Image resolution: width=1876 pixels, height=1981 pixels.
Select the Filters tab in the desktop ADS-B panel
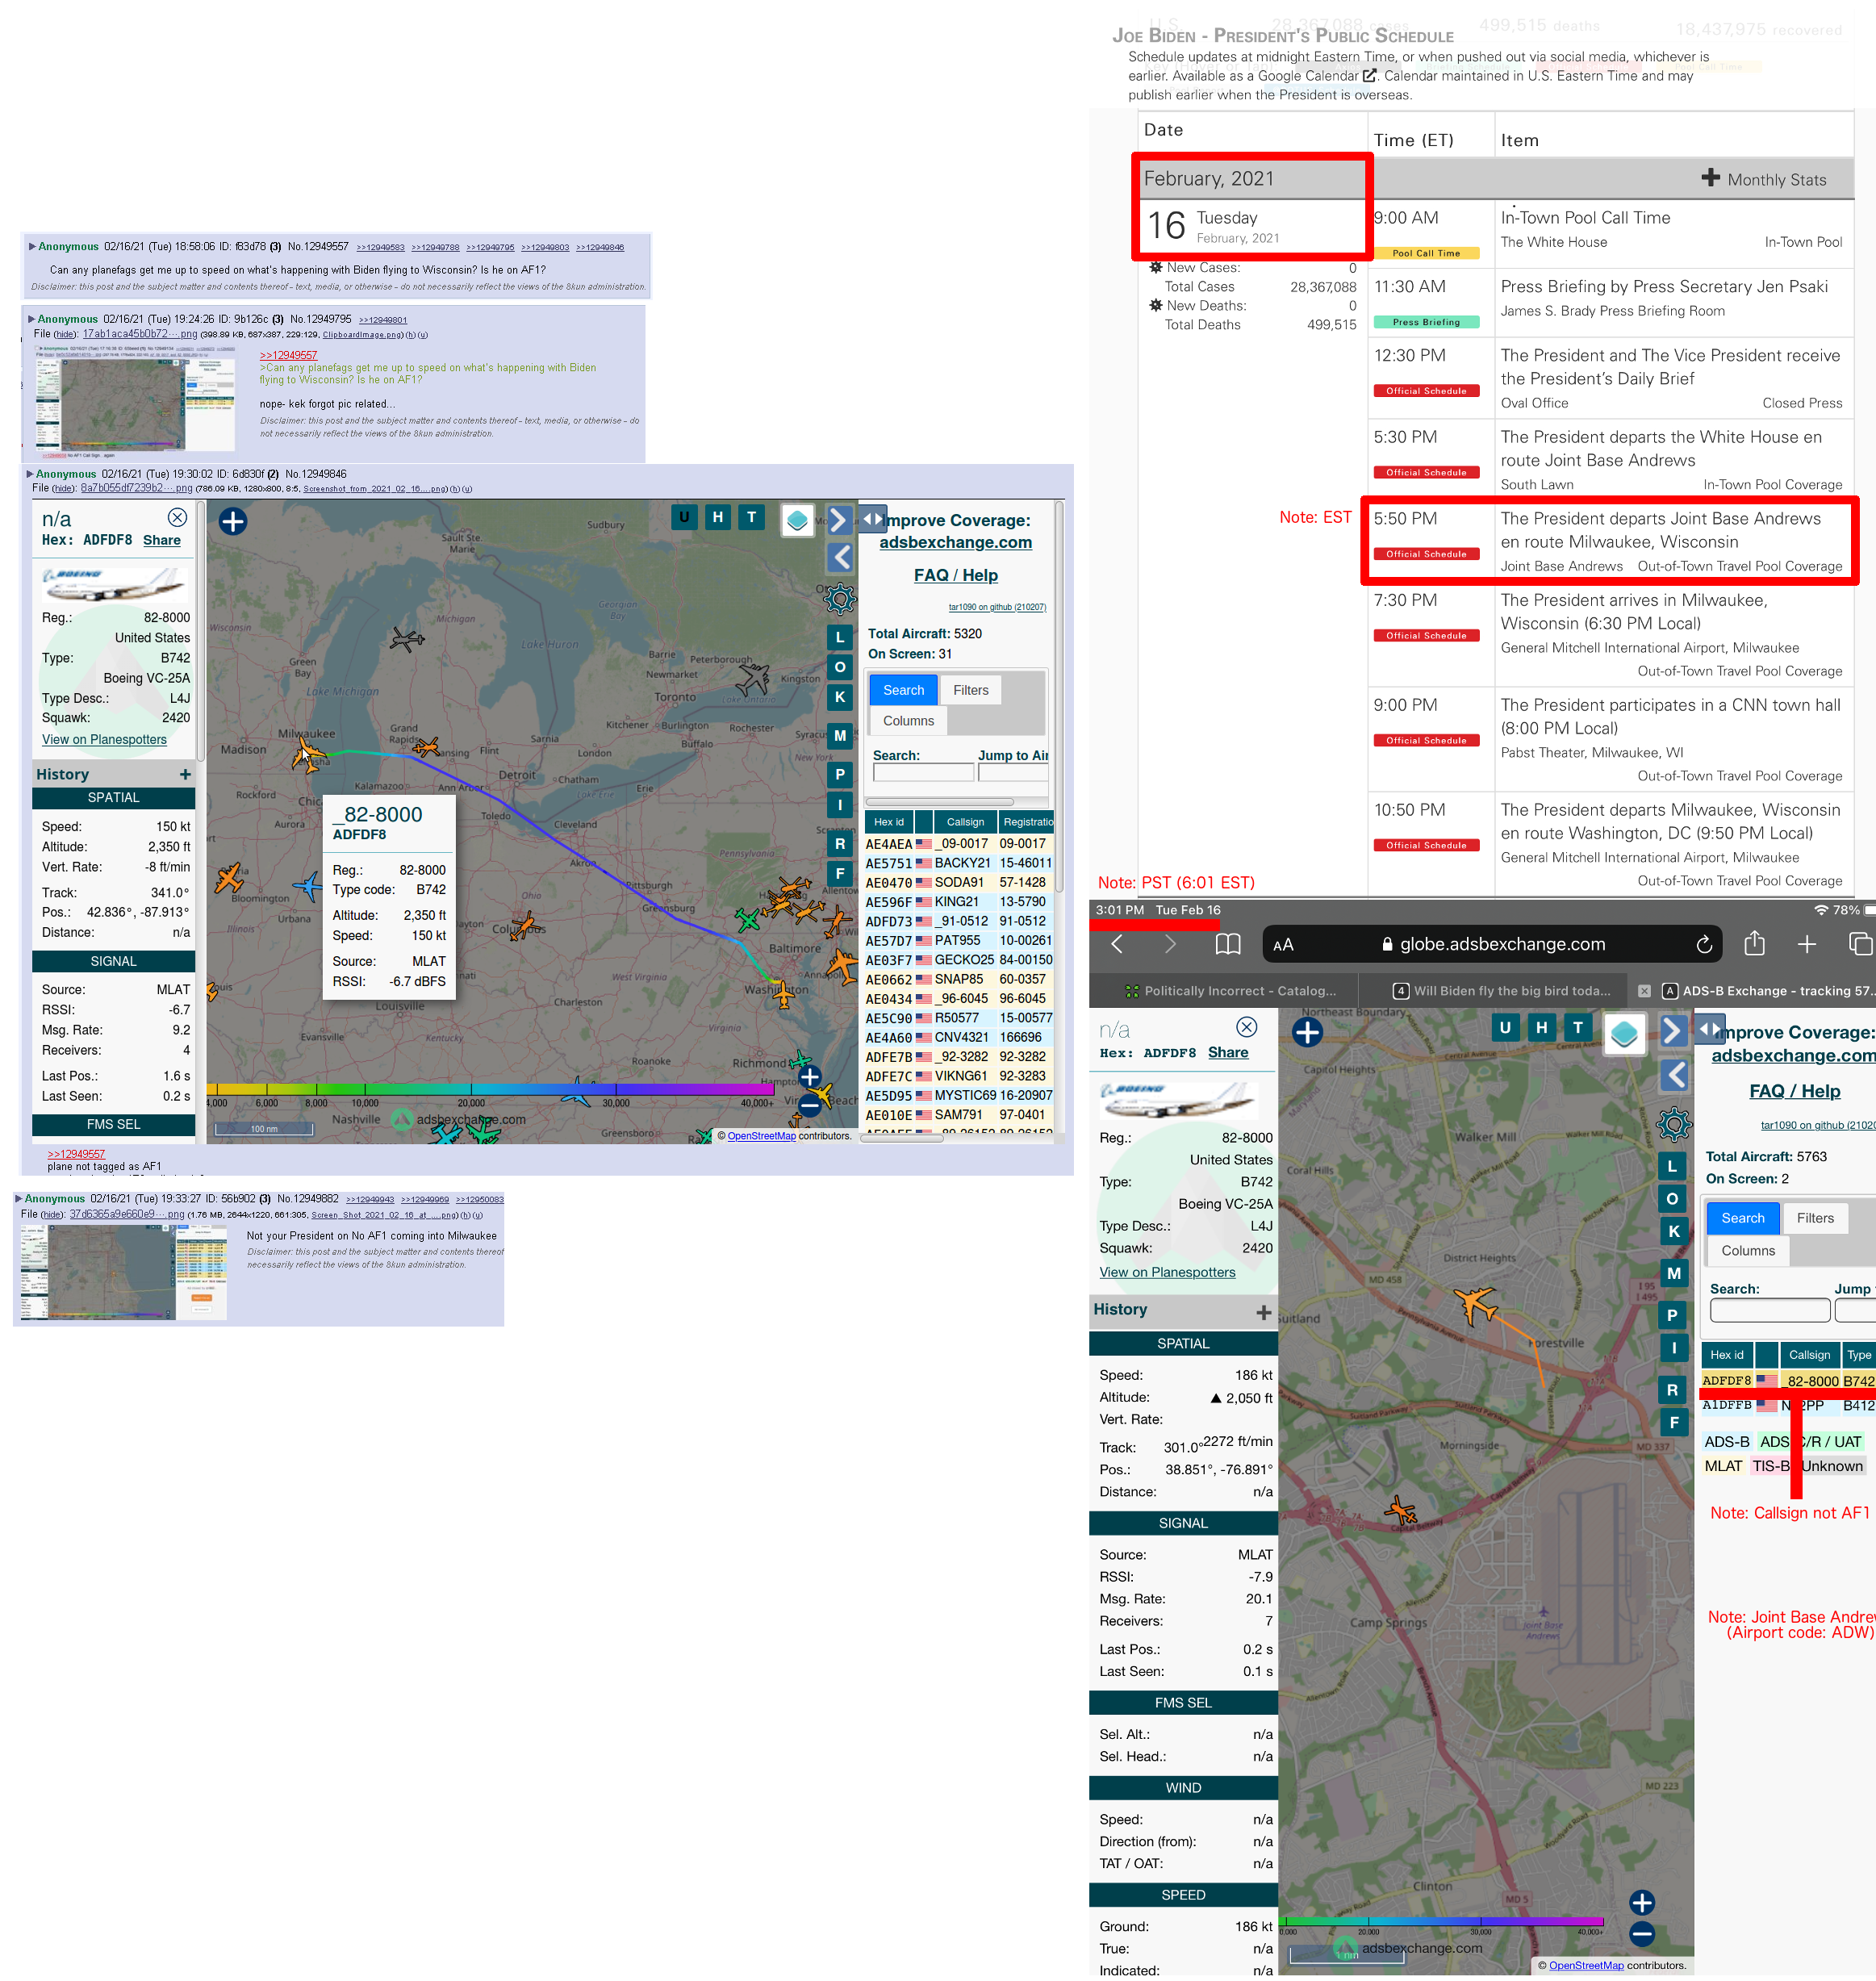coord(970,691)
